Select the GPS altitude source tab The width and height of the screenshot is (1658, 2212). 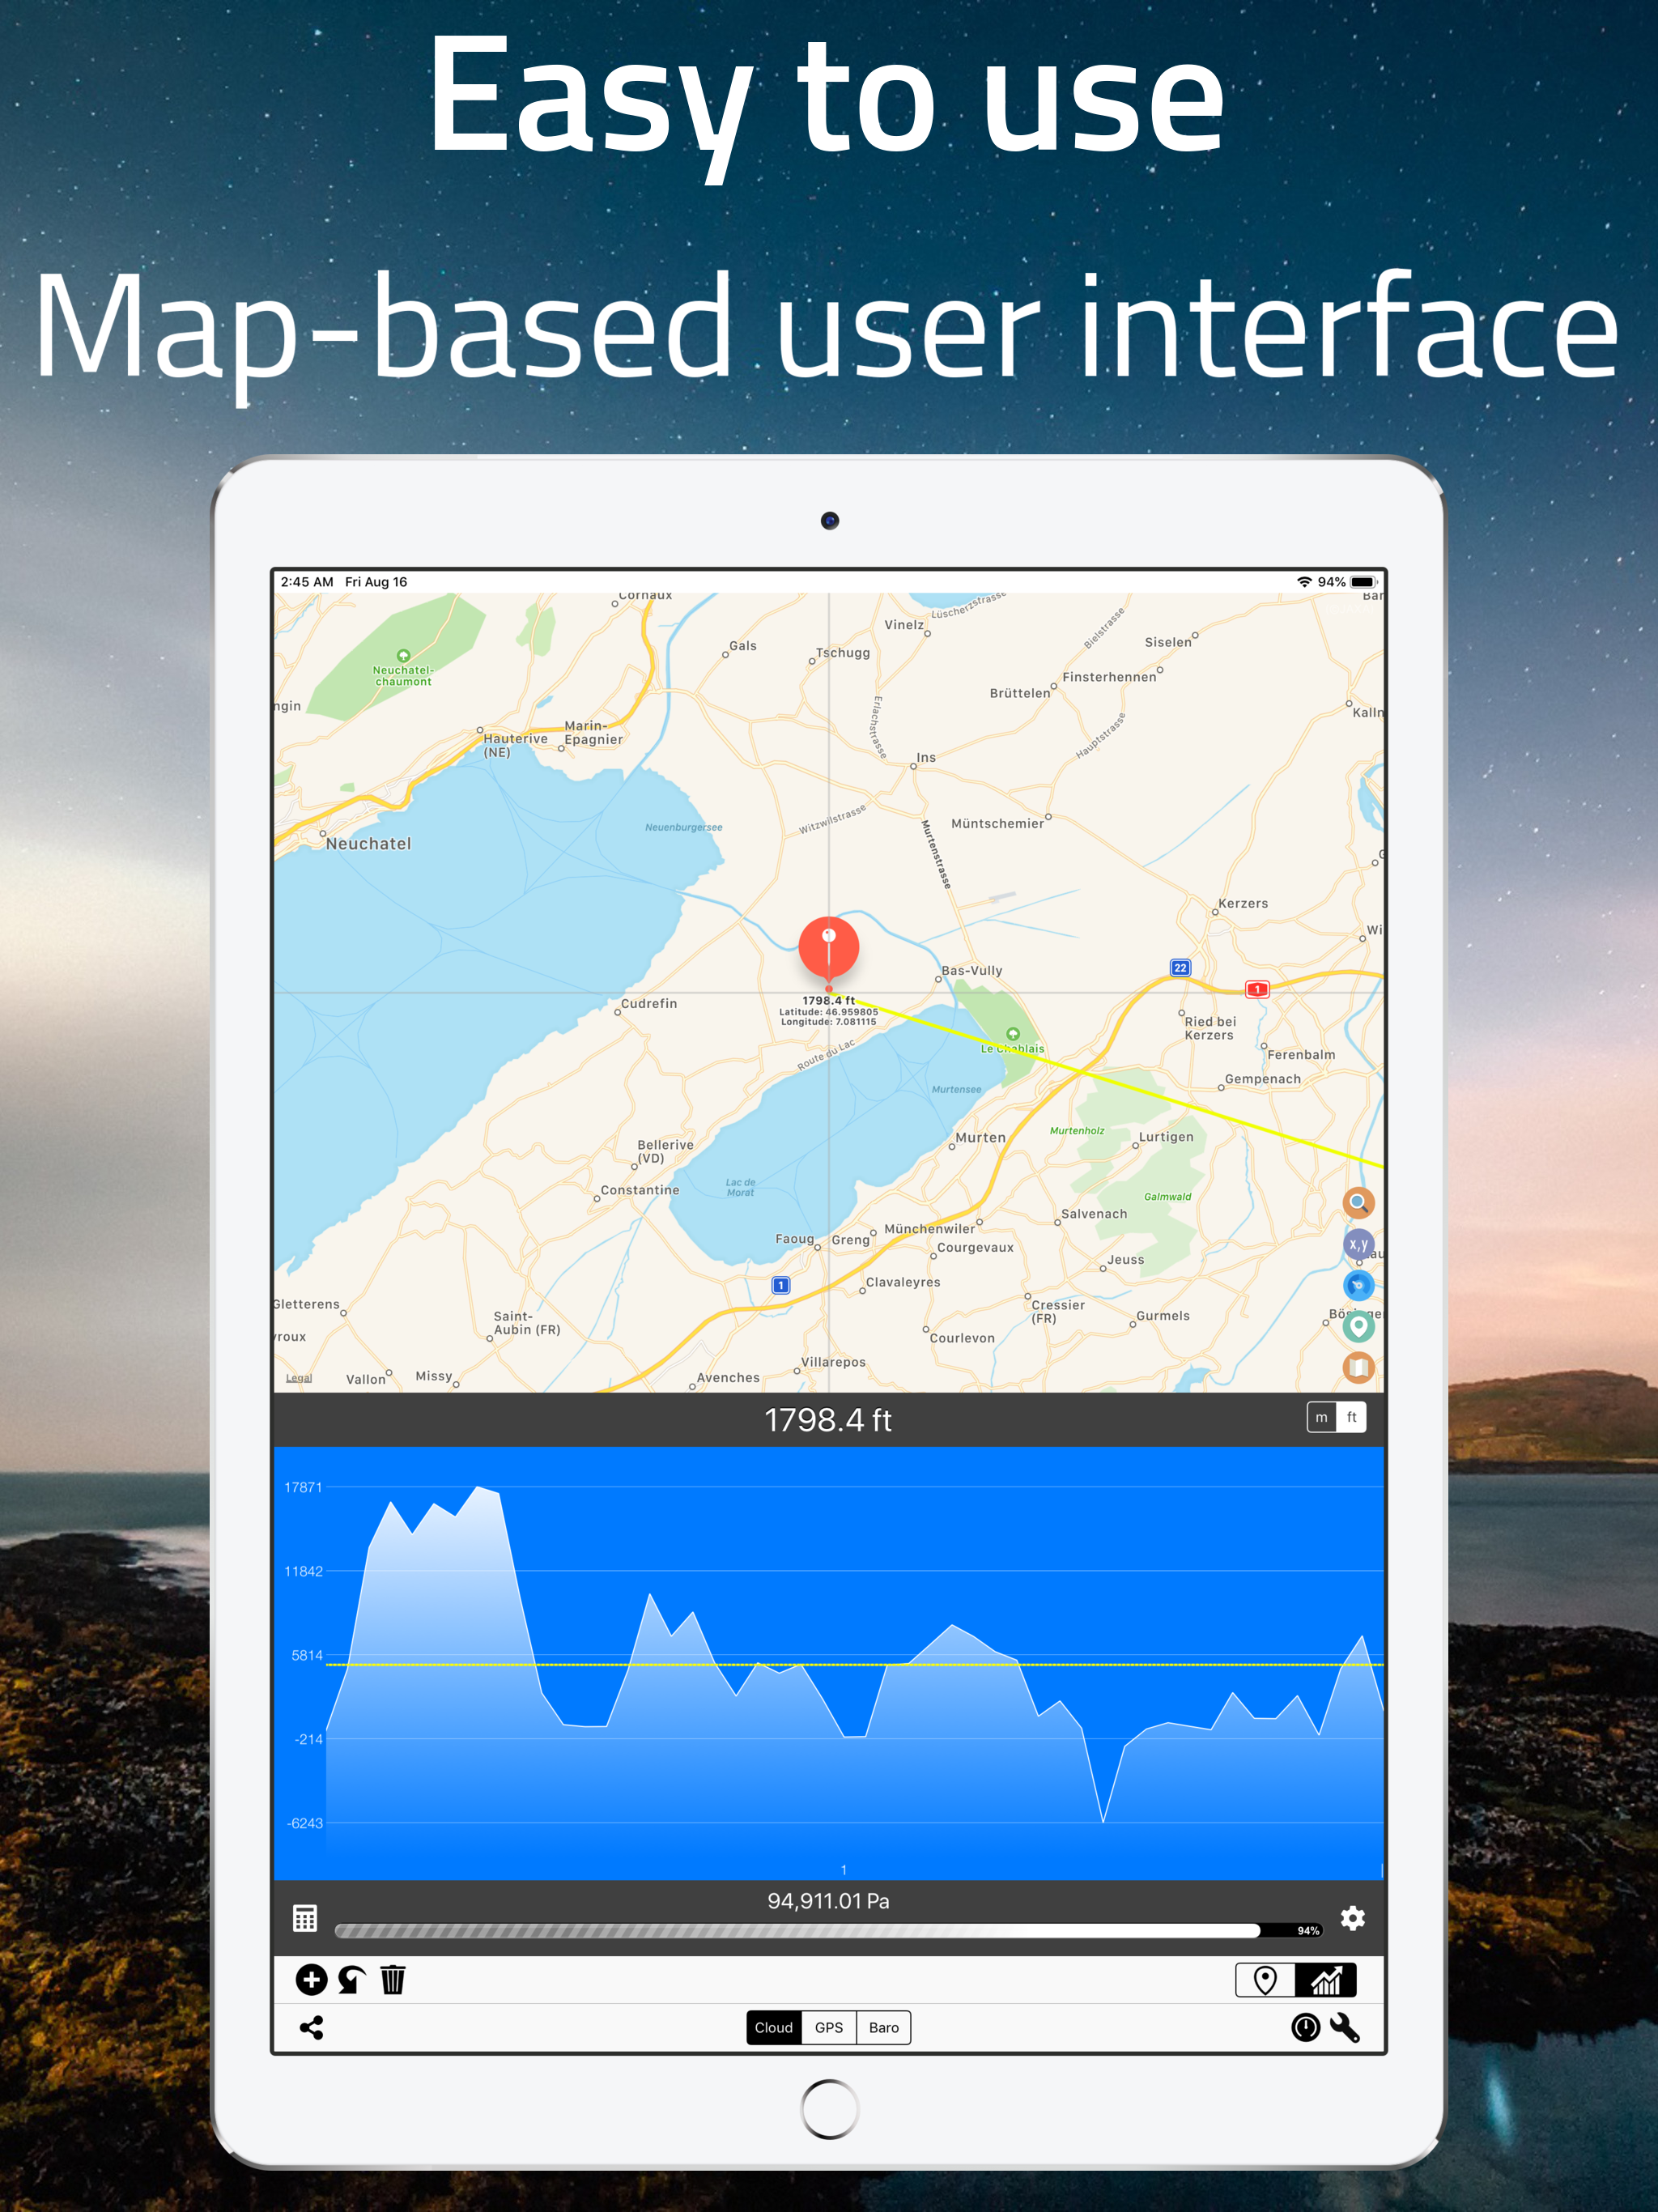[828, 2027]
